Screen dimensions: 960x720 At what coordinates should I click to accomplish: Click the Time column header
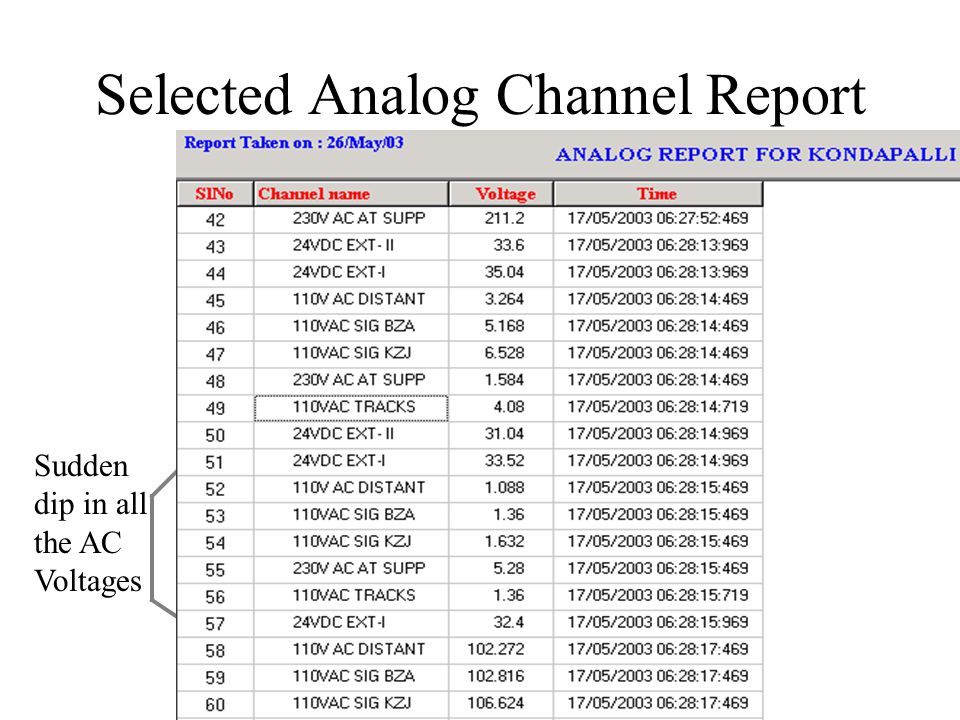coord(658,193)
